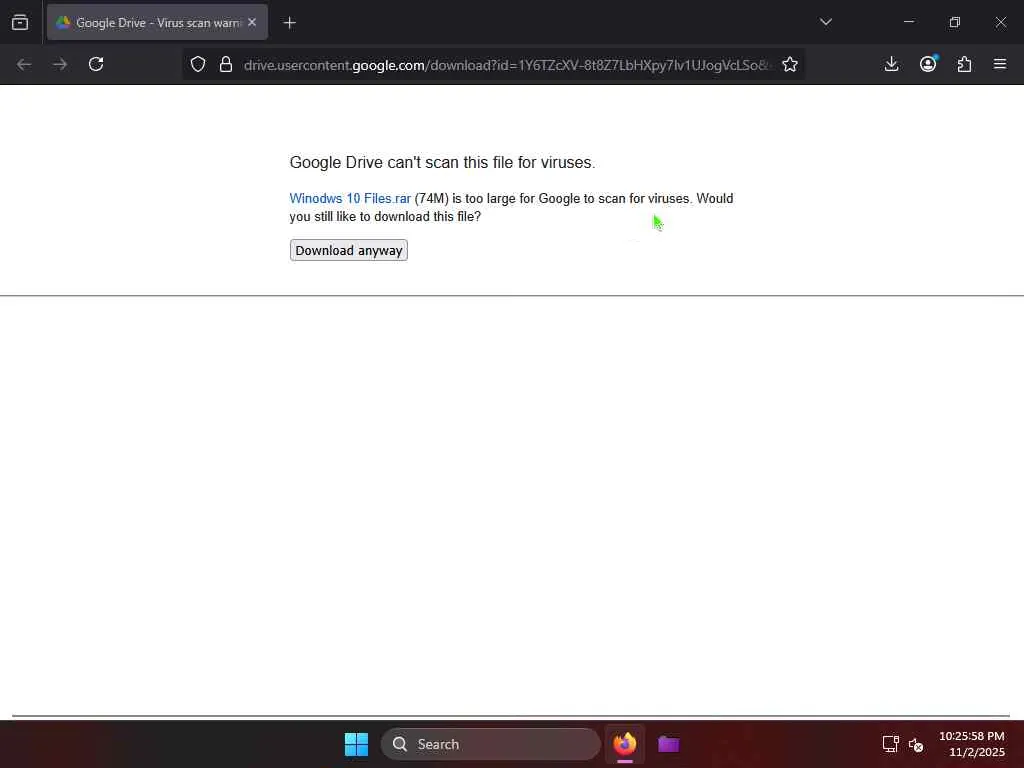The width and height of the screenshot is (1024, 768).
Task: View site security lock information
Action: [x=226, y=64]
